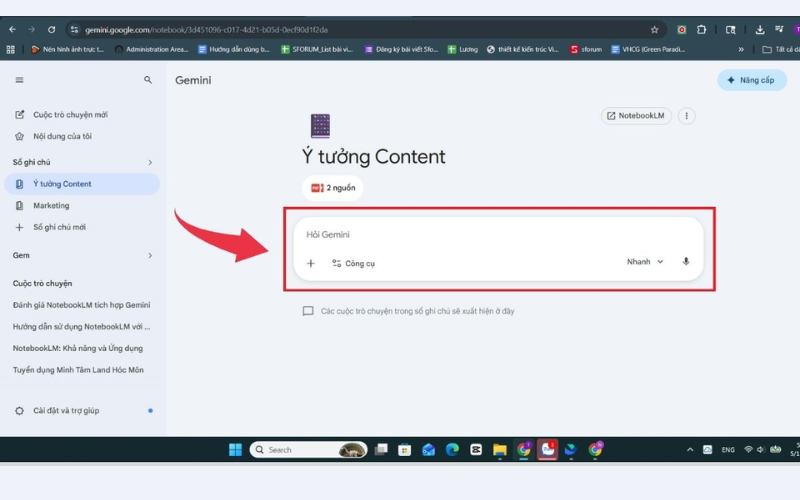Open the Công cụ tools menu

(x=353, y=263)
